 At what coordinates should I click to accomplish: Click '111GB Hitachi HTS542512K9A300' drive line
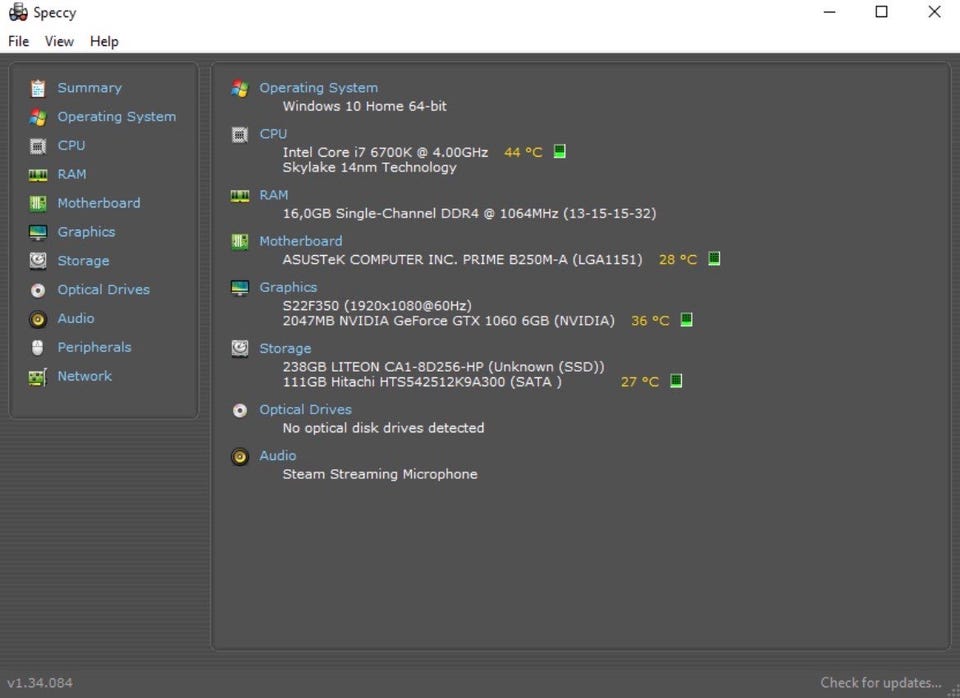pos(422,382)
